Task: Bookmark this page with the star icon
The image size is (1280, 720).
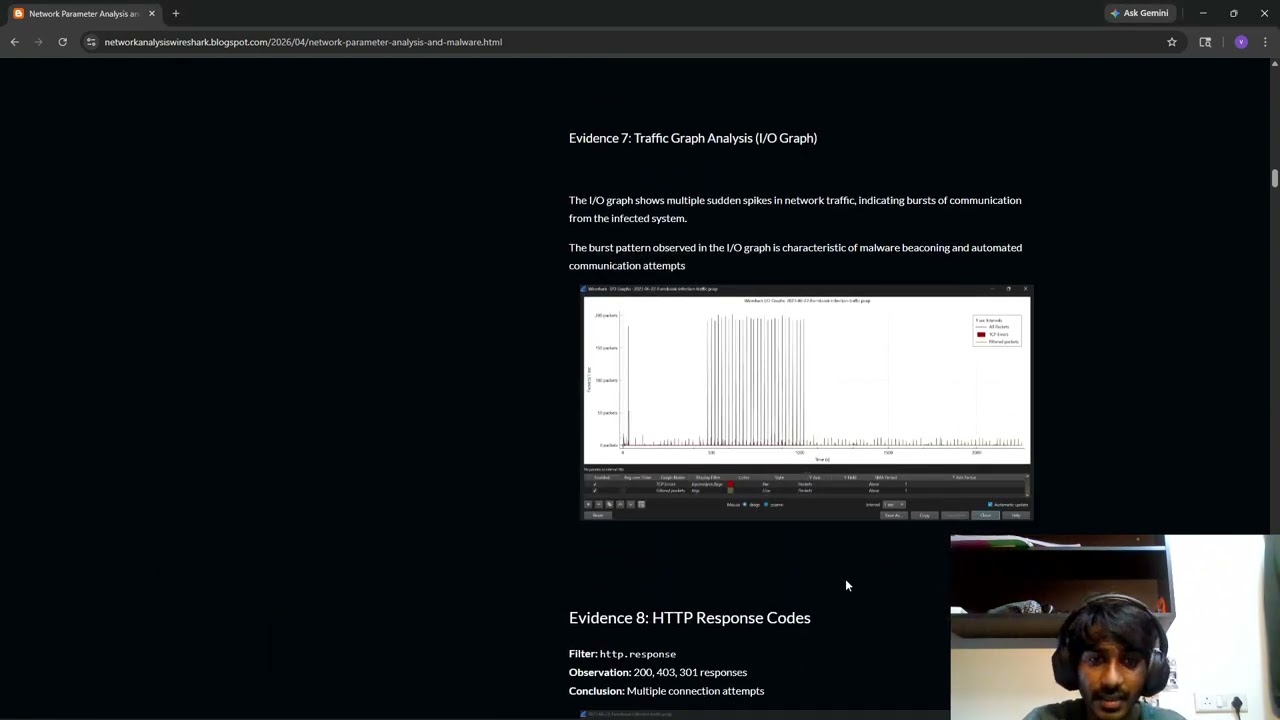Action: 1172,42
